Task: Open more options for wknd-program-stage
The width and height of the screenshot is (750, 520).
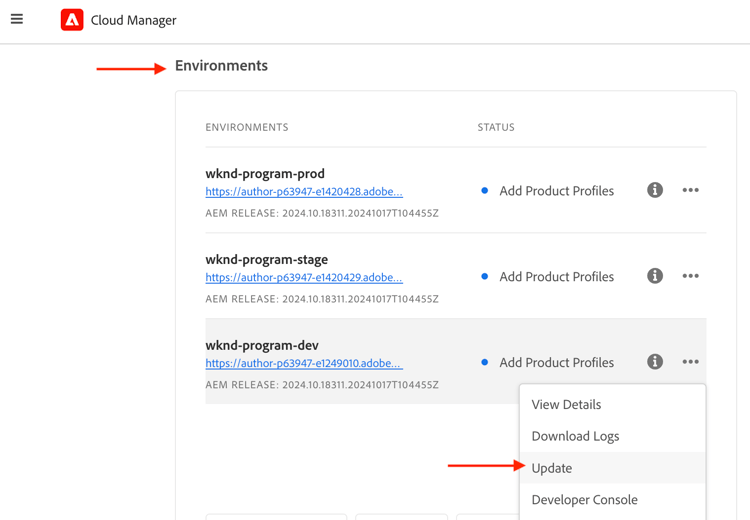Action: click(690, 276)
